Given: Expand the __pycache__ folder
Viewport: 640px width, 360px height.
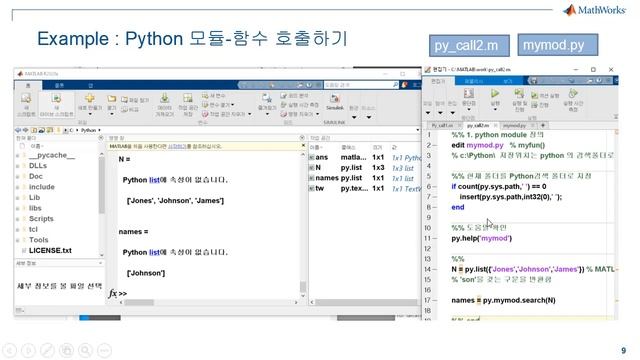Looking at the screenshot, I should tap(18, 156).
